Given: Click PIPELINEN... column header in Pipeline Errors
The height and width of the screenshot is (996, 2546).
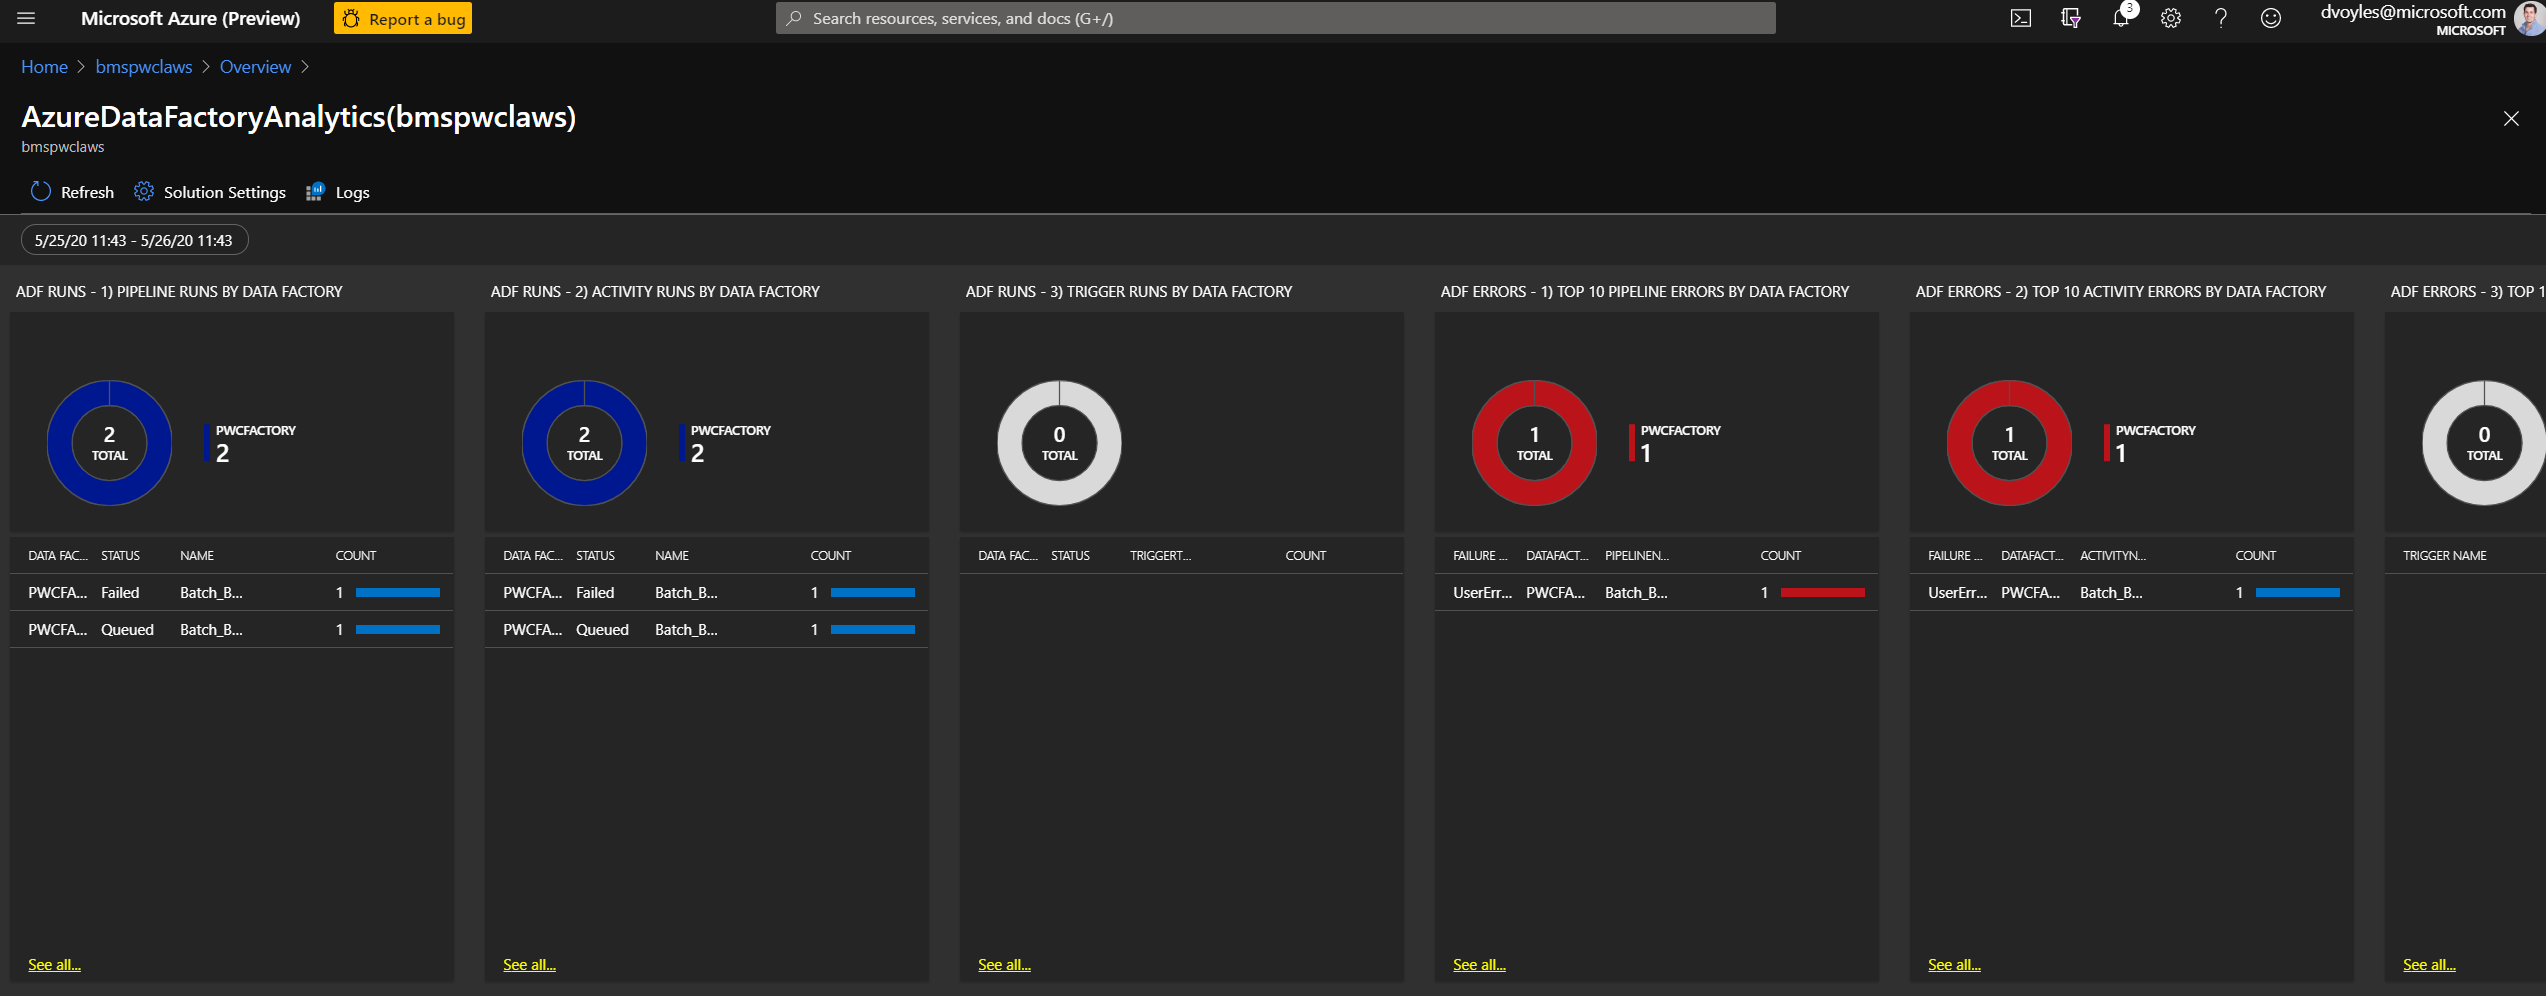Looking at the screenshot, I should click(1636, 555).
